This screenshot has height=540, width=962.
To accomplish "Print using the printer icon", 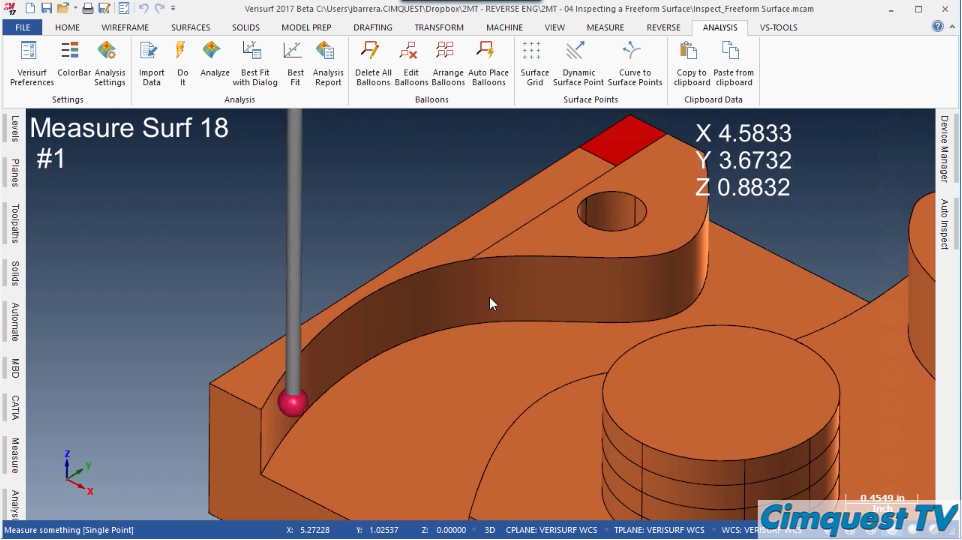I will (88, 9).
